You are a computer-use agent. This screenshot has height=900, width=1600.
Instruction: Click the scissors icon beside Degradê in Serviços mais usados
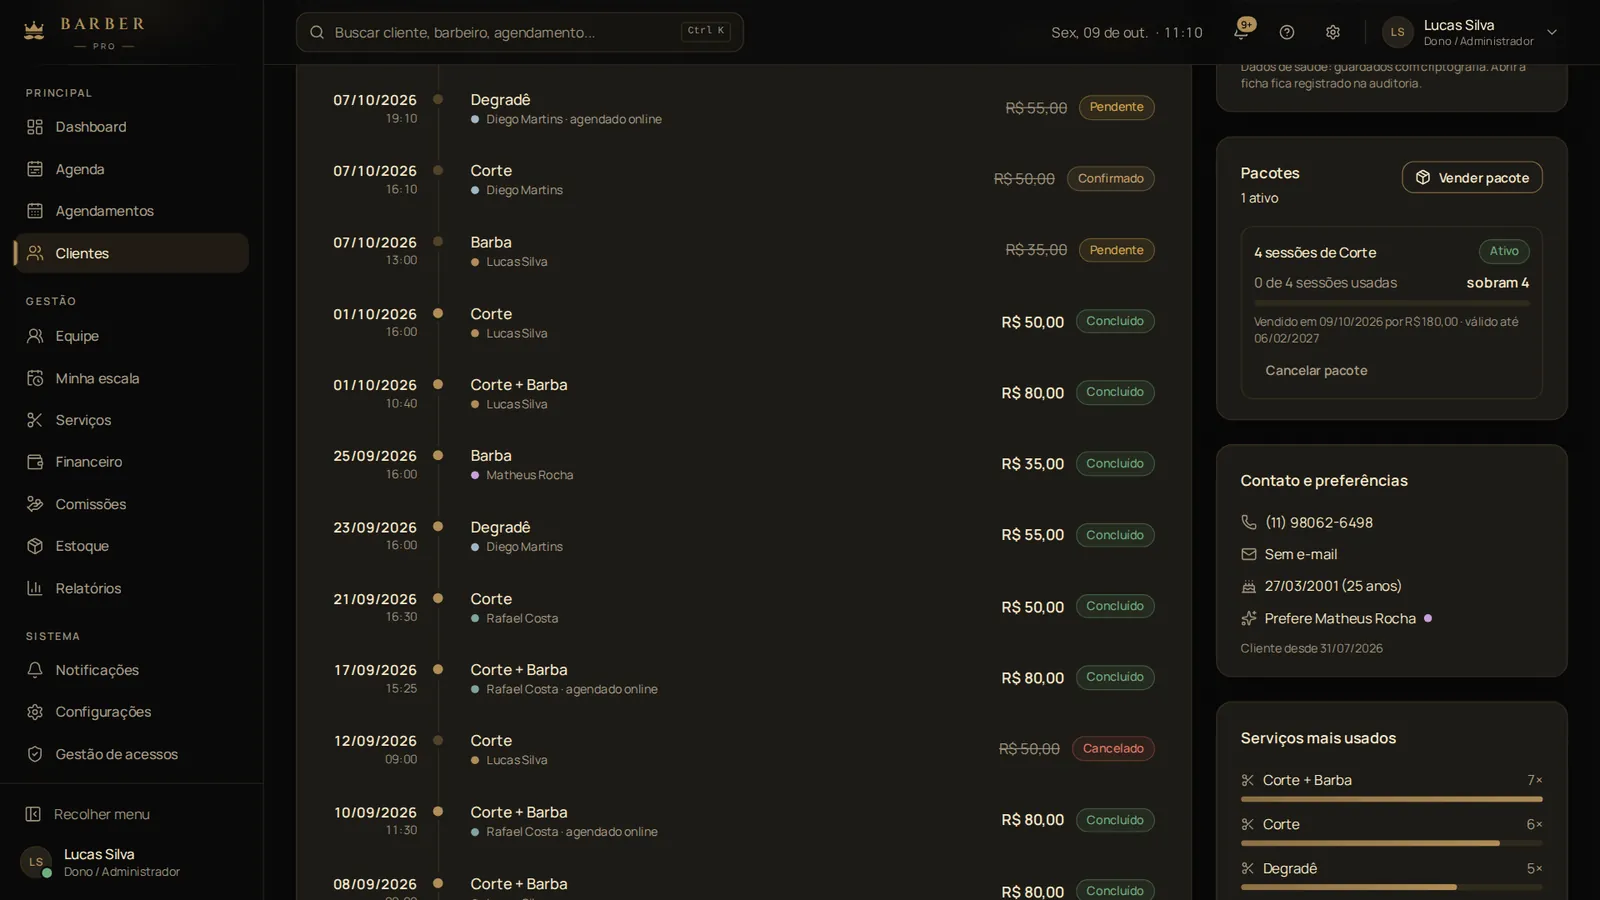[1248, 868]
